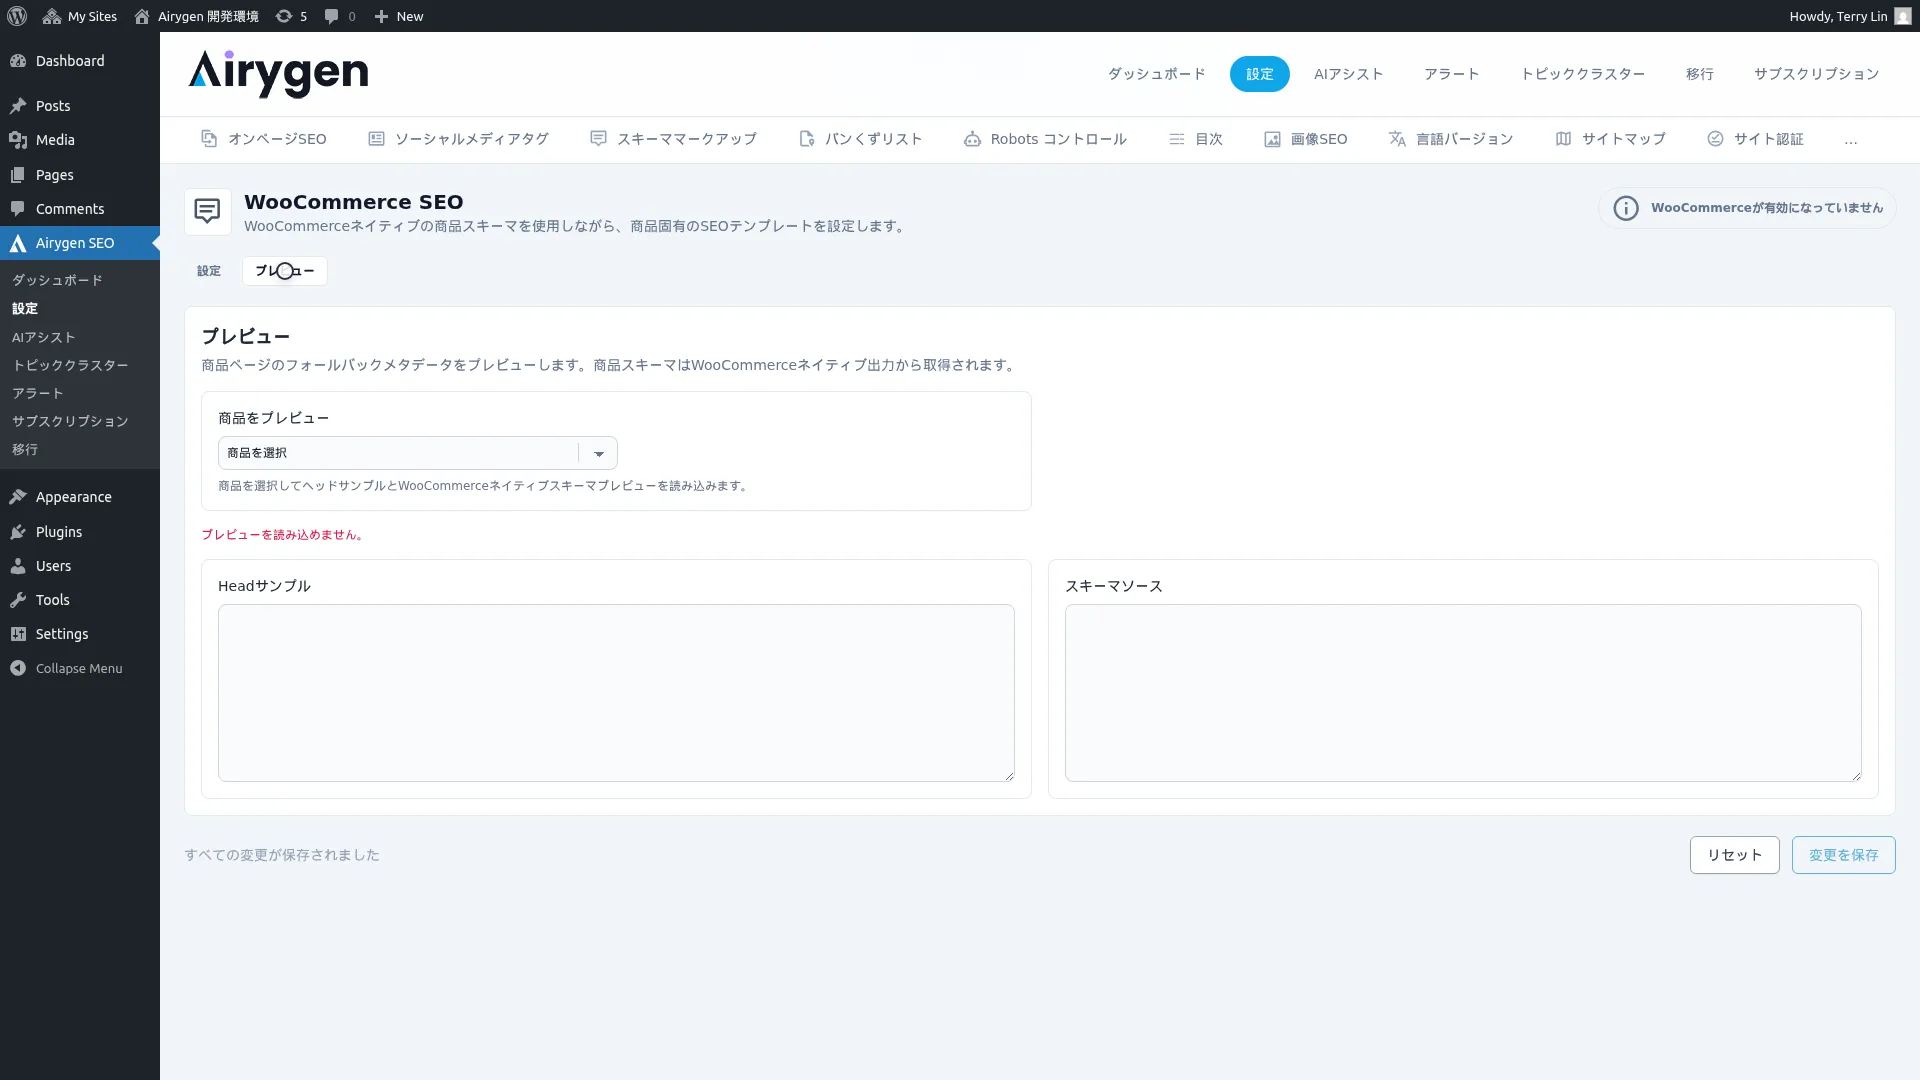Click the 画像SEO image icon

(x=1272, y=139)
